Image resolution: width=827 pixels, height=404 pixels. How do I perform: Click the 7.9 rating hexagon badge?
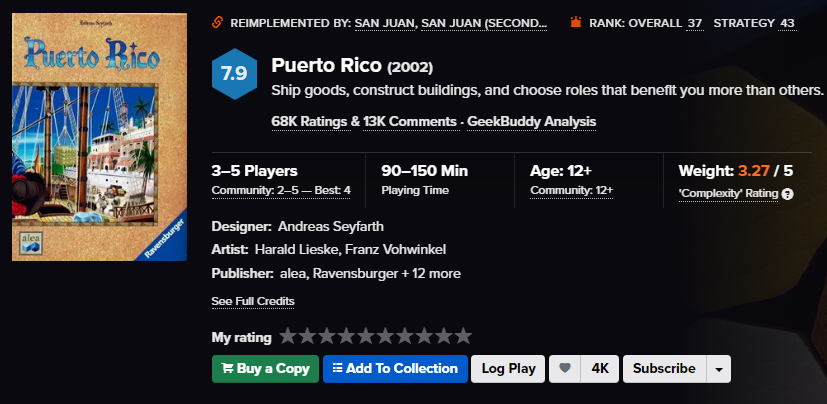(234, 76)
